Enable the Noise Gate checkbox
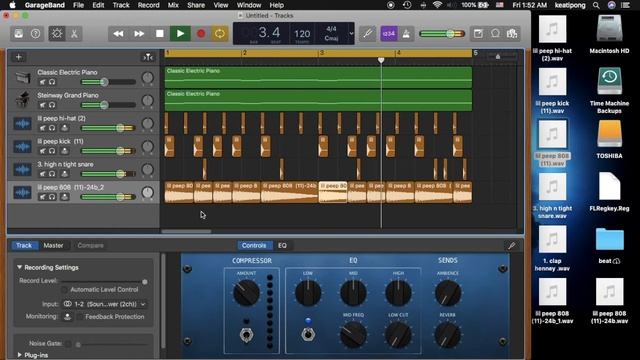The height and width of the screenshot is (360, 640). [x=68, y=344]
